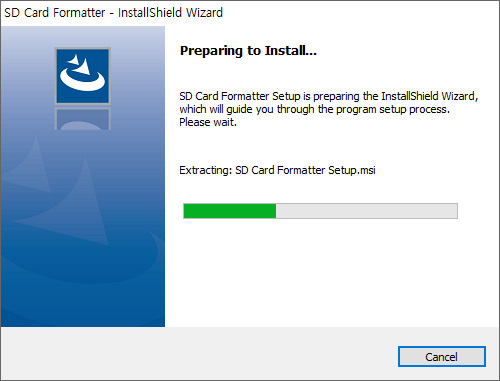This screenshot has height=381, width=500.
Task: Click the faded logo reflection under the icon
Action: pyautogui.click(x=82, y=119)
